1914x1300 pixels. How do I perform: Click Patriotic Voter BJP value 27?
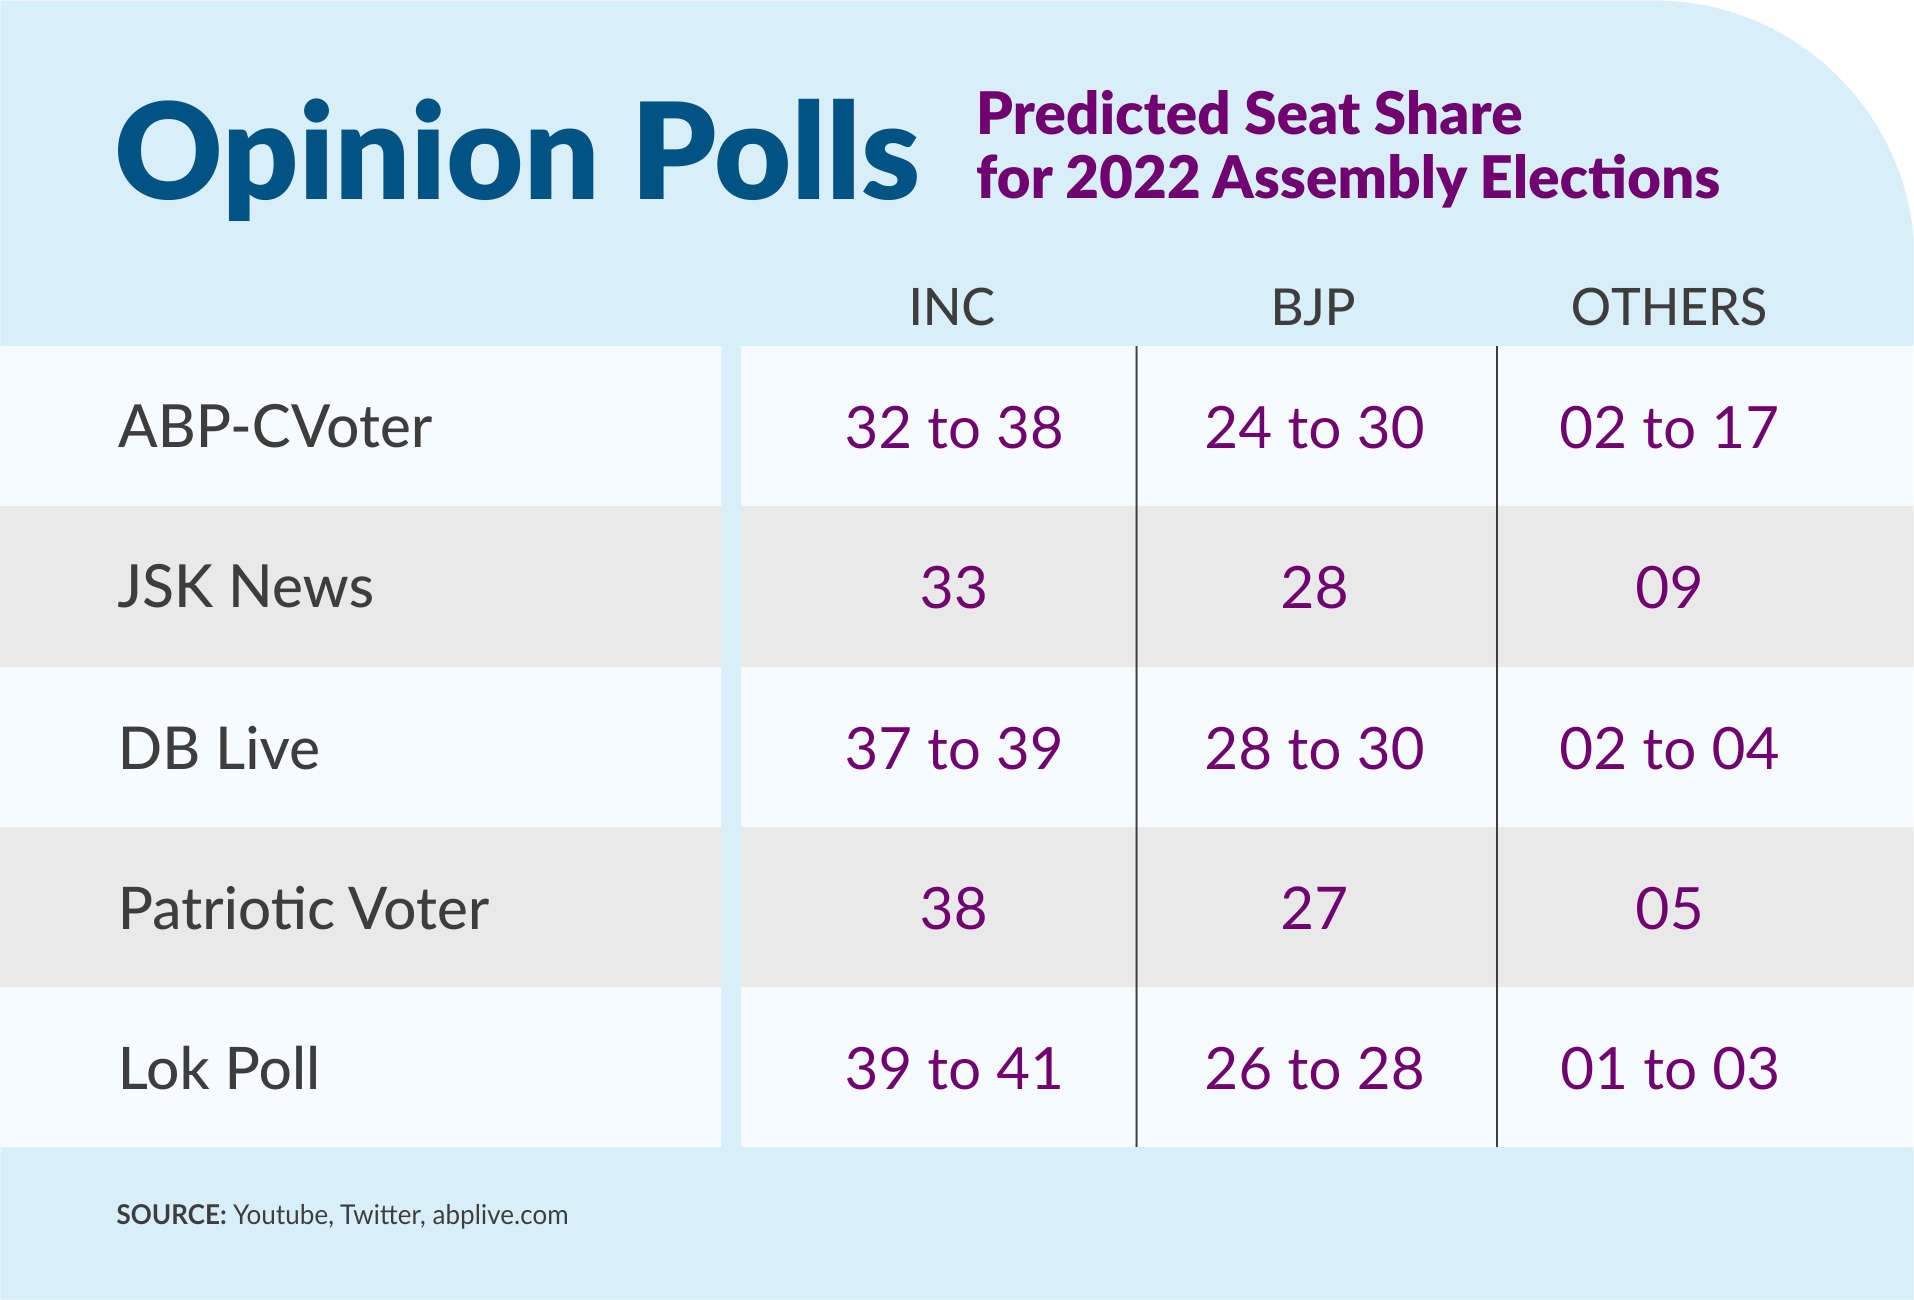coord(1314,908)
